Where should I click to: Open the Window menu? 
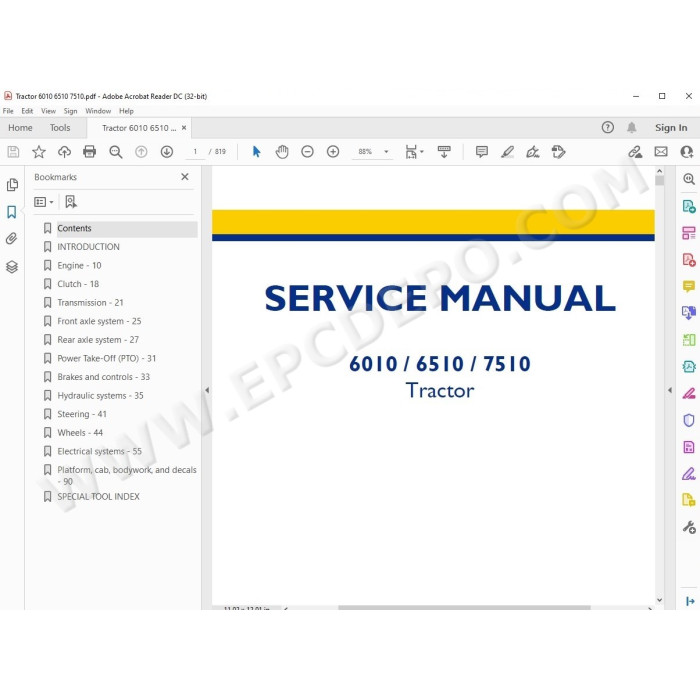click(x=98, y=111)
